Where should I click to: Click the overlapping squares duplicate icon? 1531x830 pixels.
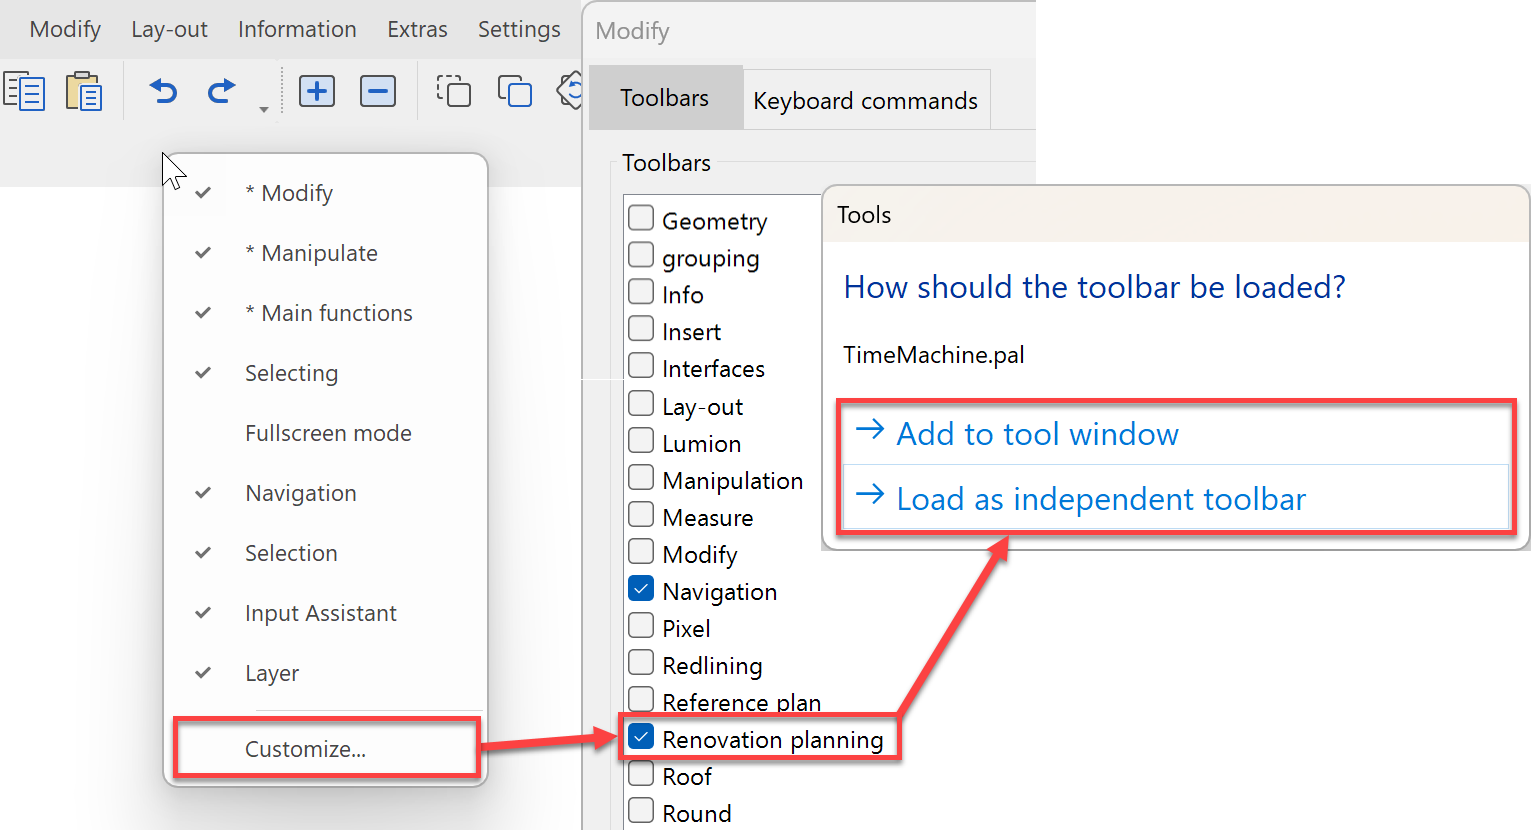coord(515,92)
